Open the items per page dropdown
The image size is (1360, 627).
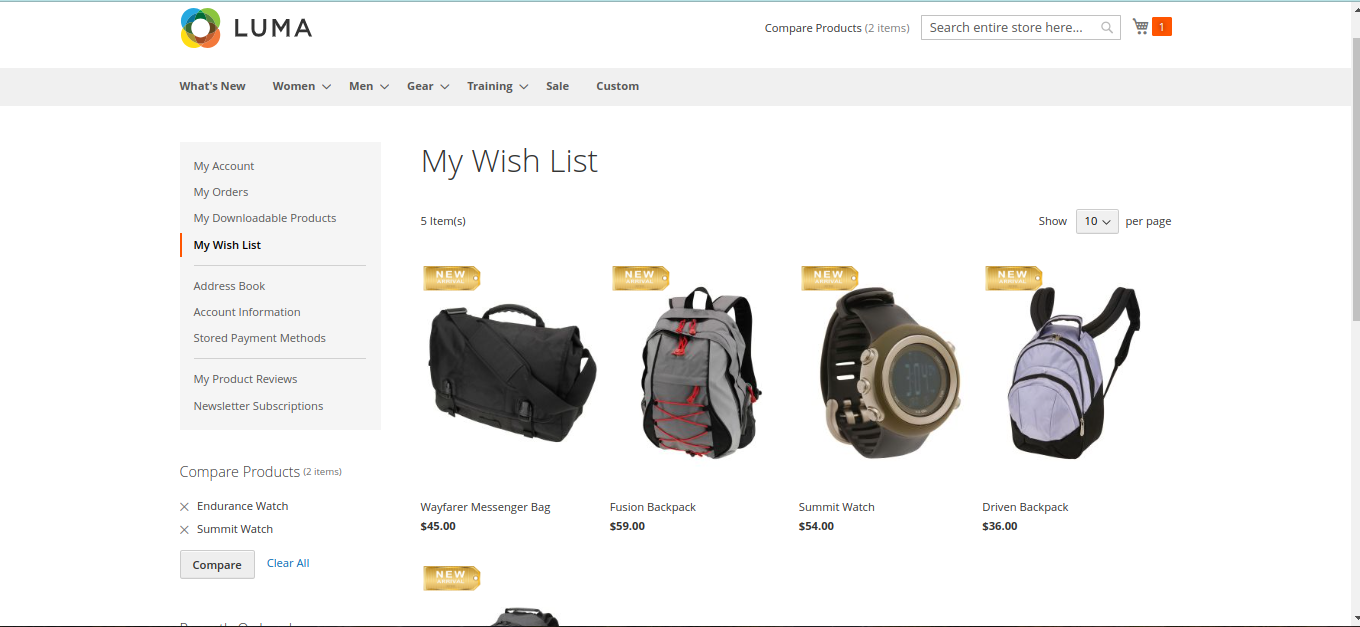(x=1097, y=221)
